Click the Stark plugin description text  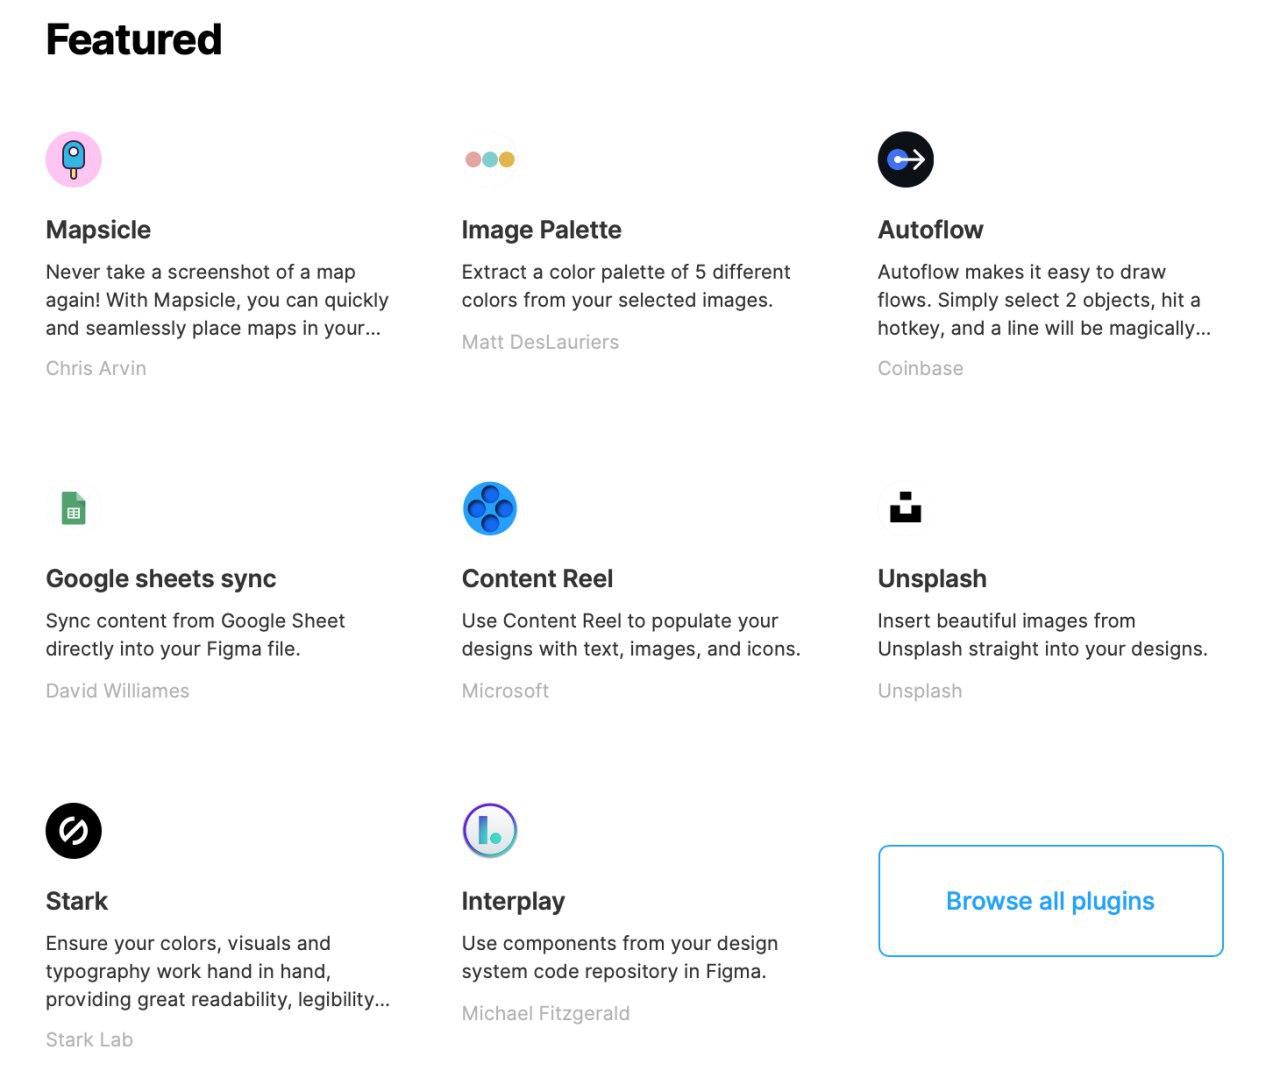(217, 971)
